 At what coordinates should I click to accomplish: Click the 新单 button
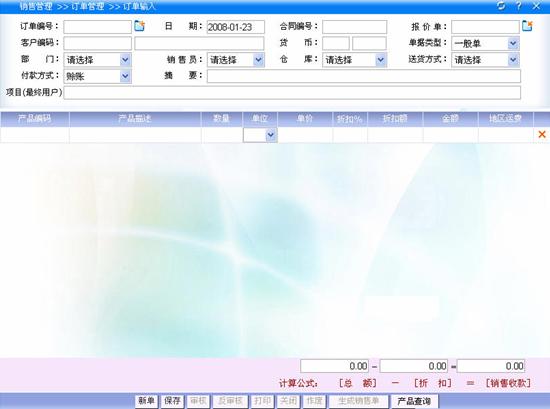click(147, 401)
